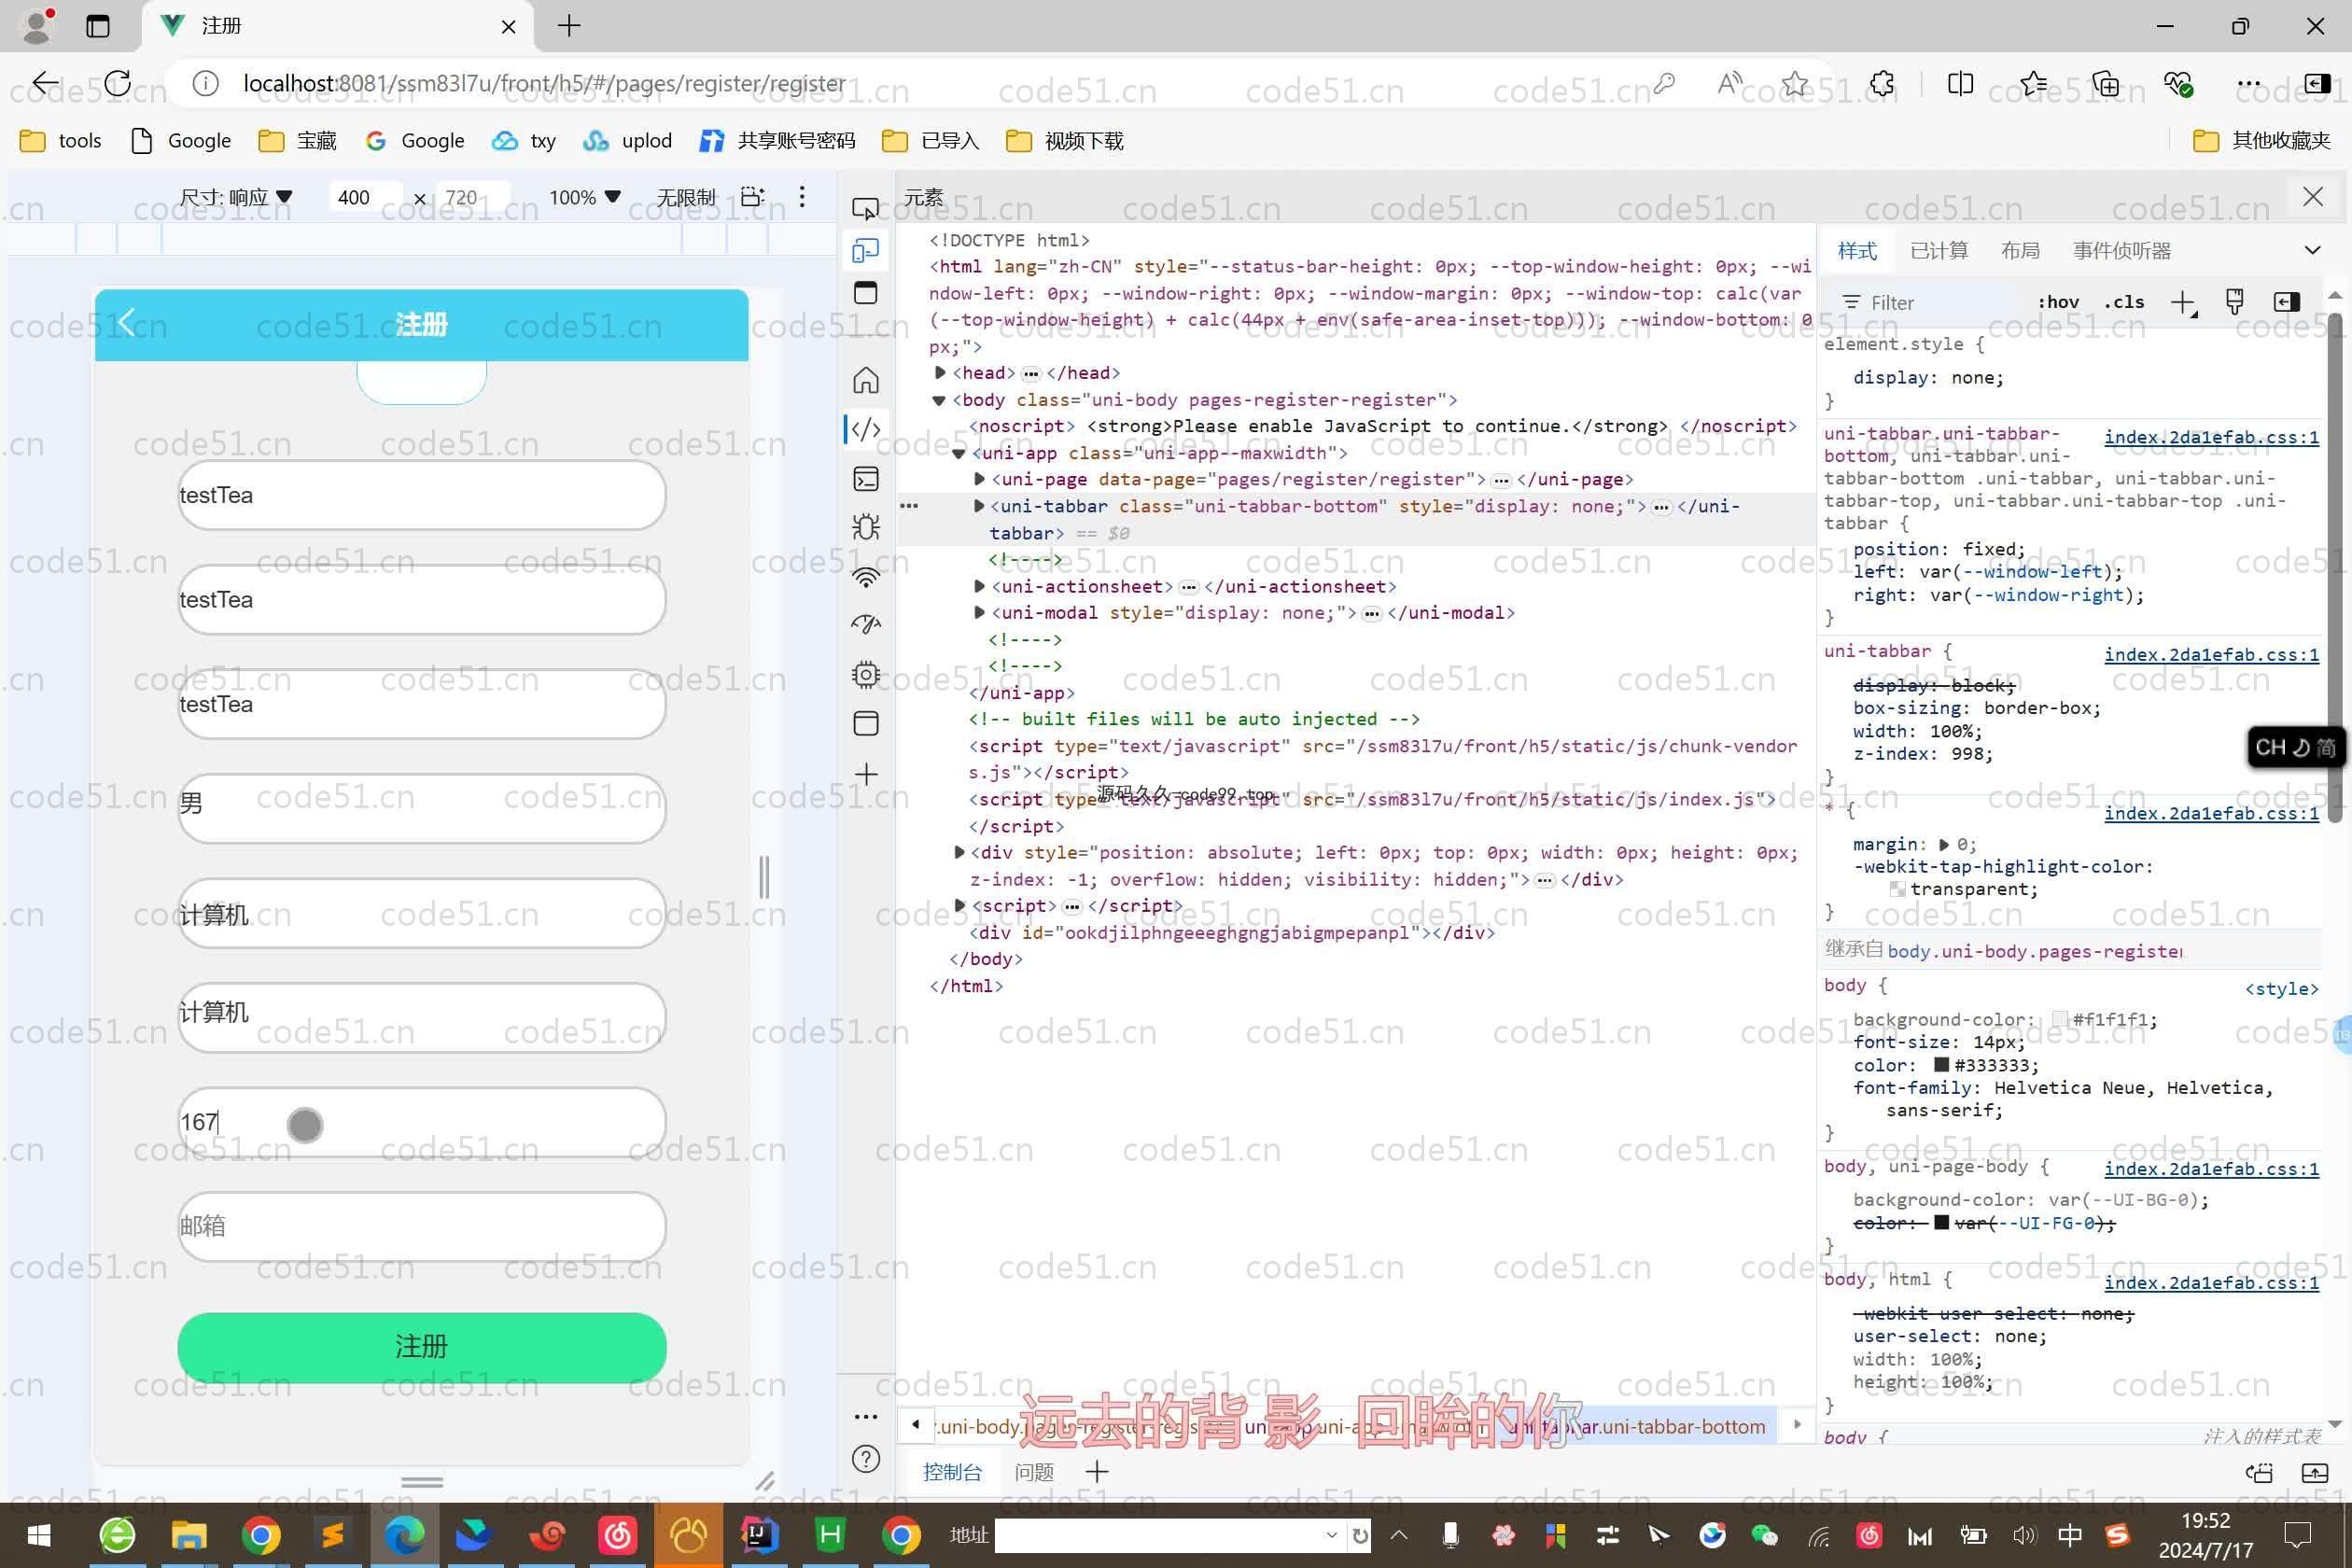Viewport: 2352px width, 1568px height.
Task: Open the 其他收藏夹 folder
Action: (x=2261, y=141)
